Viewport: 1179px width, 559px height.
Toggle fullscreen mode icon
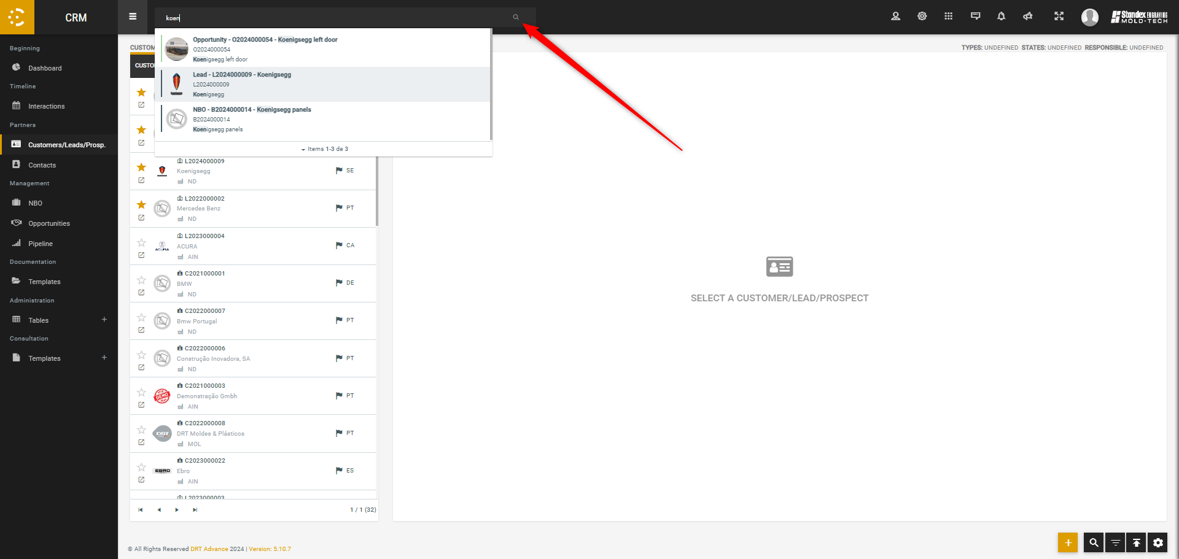[x=1058, y=16]
